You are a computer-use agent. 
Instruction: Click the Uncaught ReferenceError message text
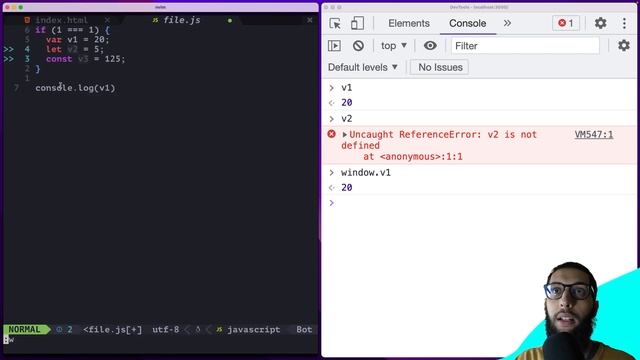[439, 140]
